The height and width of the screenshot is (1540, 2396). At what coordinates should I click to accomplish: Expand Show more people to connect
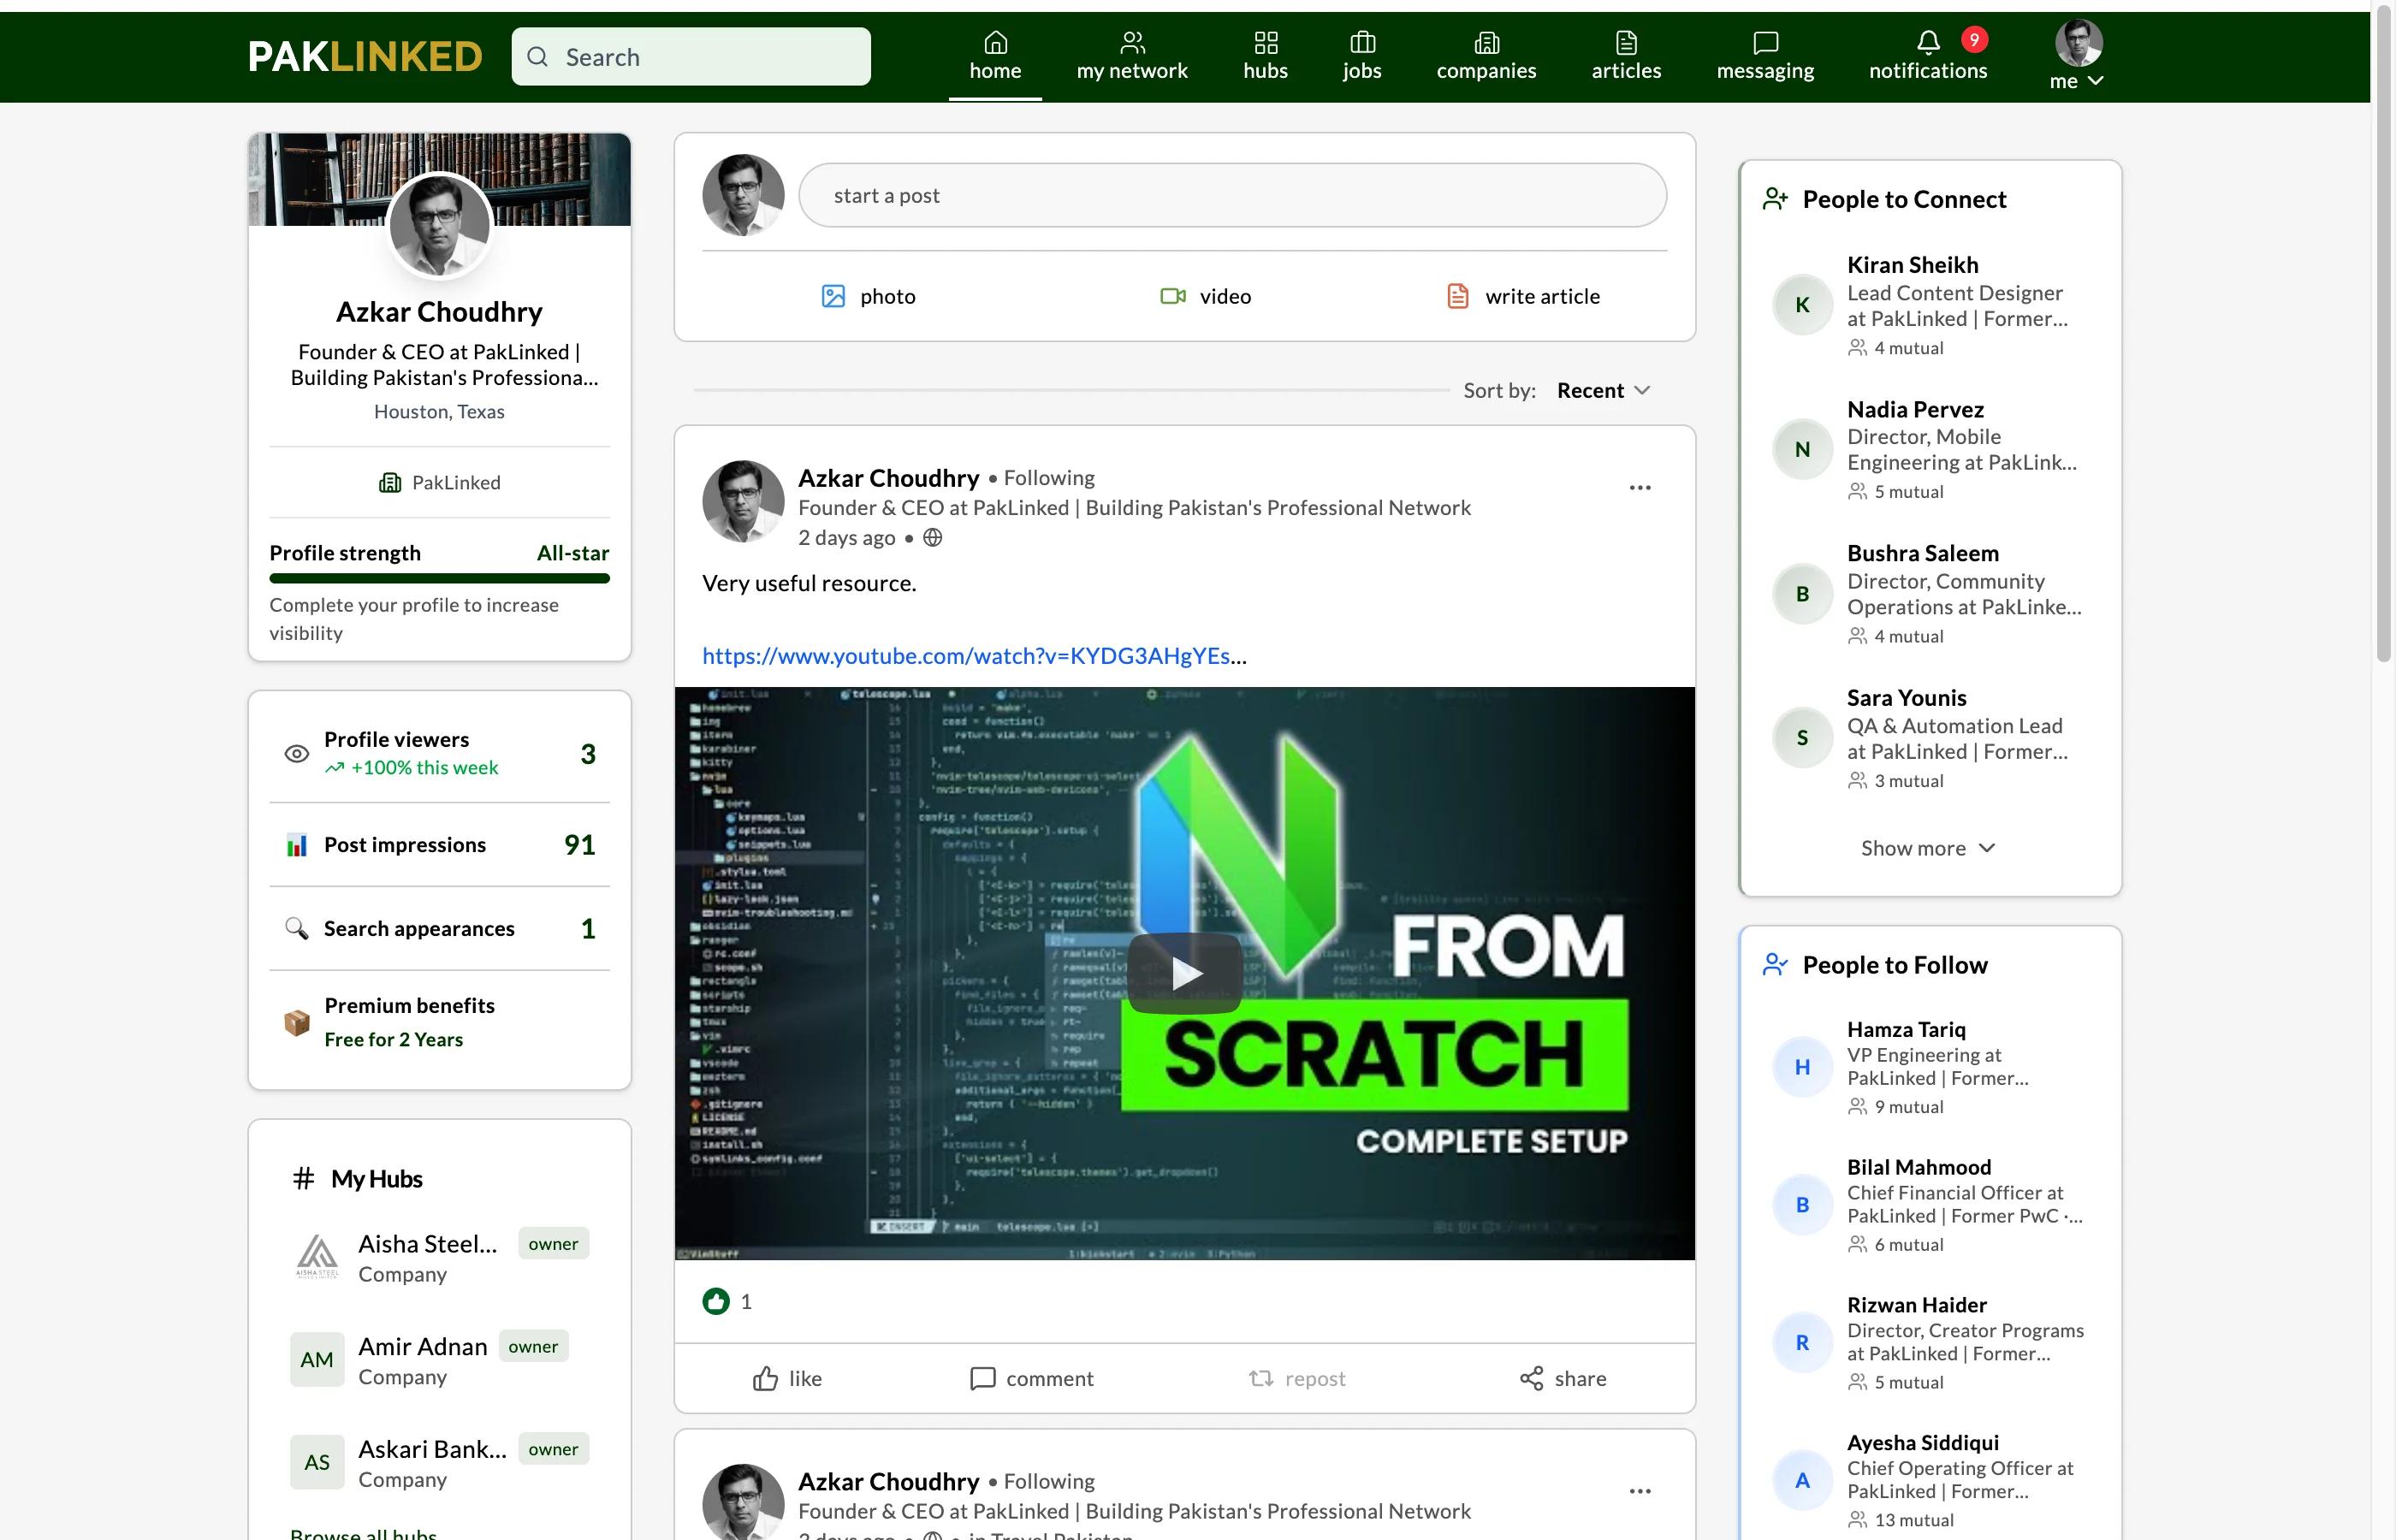(1928, 847)
